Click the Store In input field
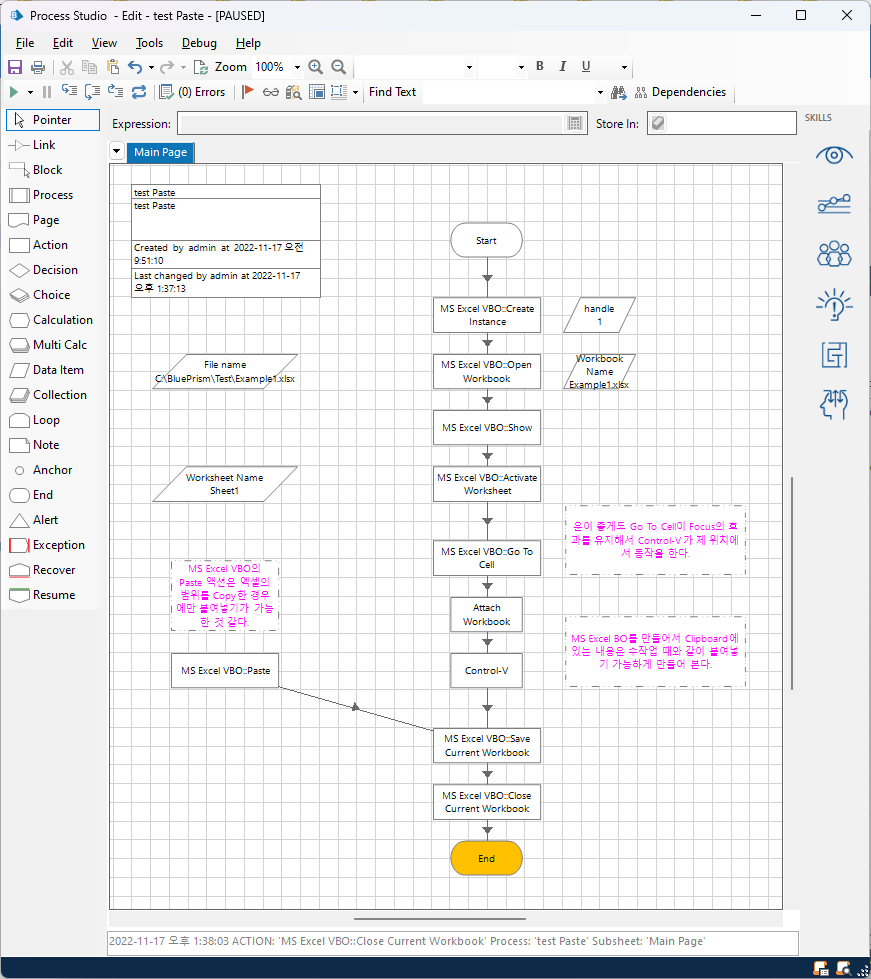This screenshot has height=979, width=871. point(732,123)
